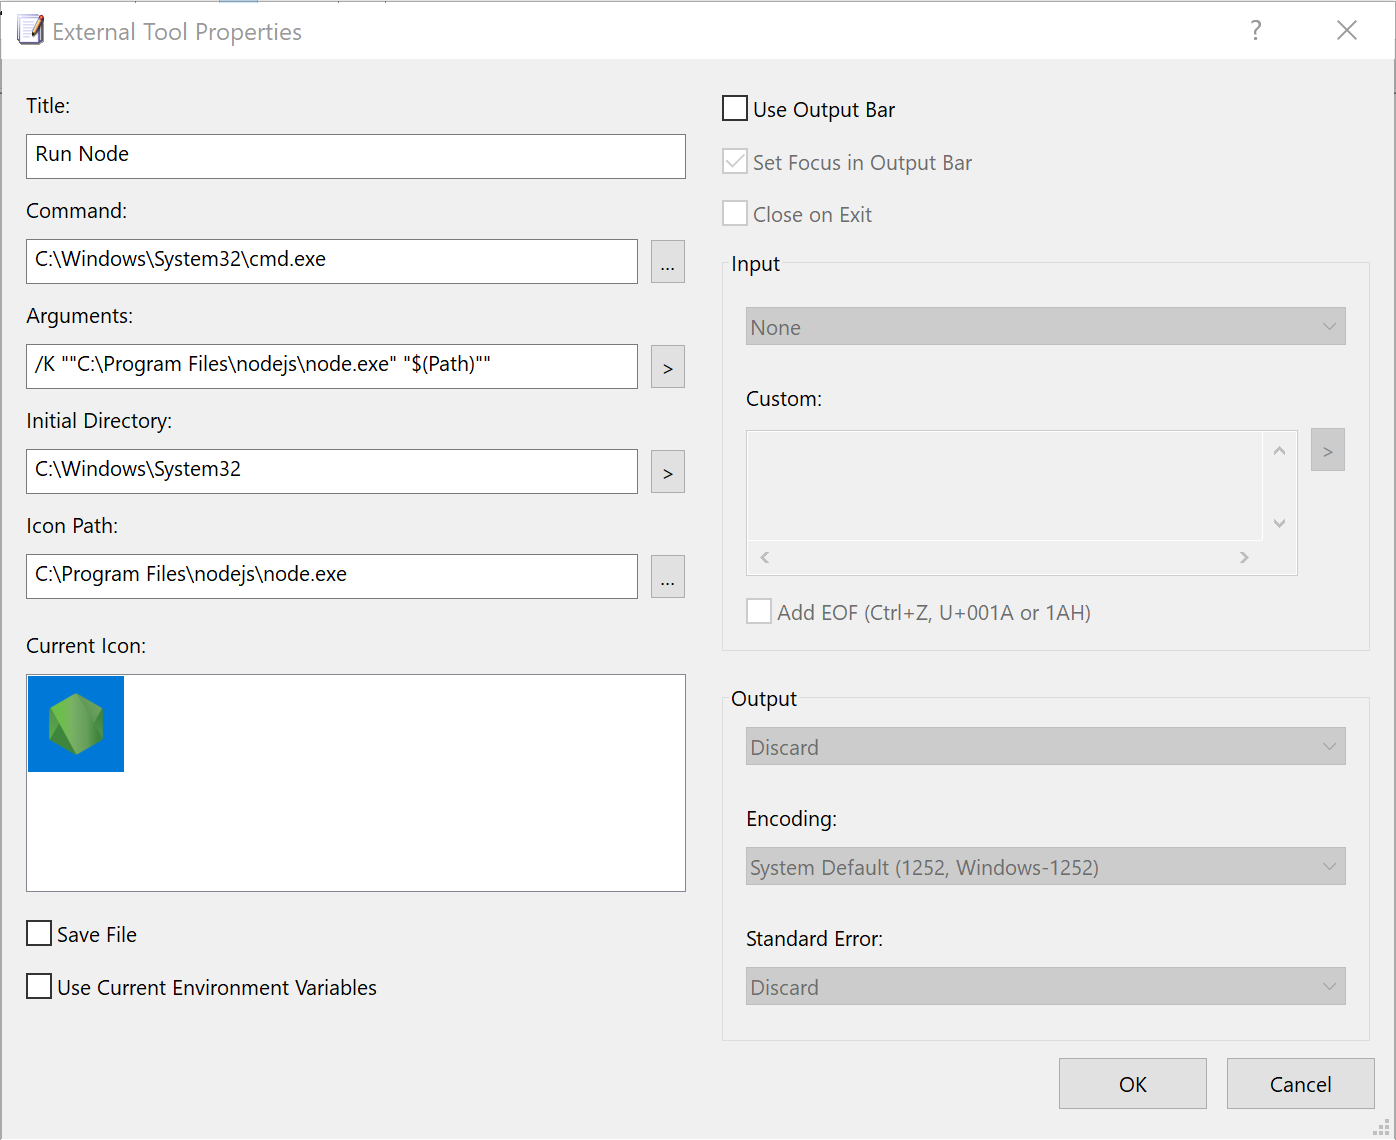Click Custom box horizontal scrollbar left arrow
Screen dimensions: 1396x1140
pos(765,557)
